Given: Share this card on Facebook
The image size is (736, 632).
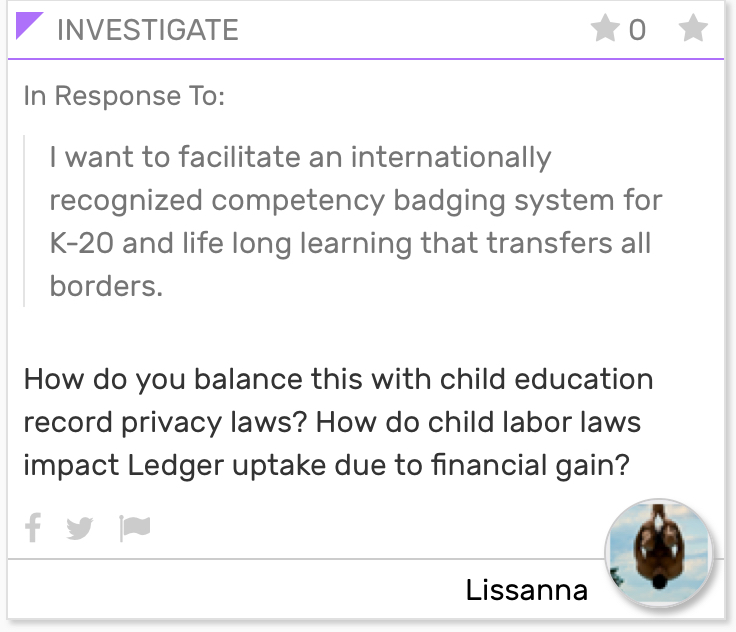Looking at the screenshot, I should point(33,528).
